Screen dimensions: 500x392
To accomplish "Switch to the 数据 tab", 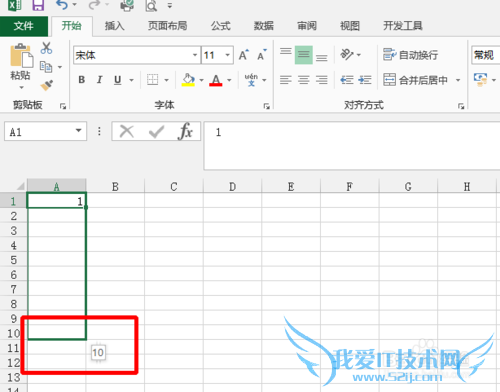I will click(264, 26).
